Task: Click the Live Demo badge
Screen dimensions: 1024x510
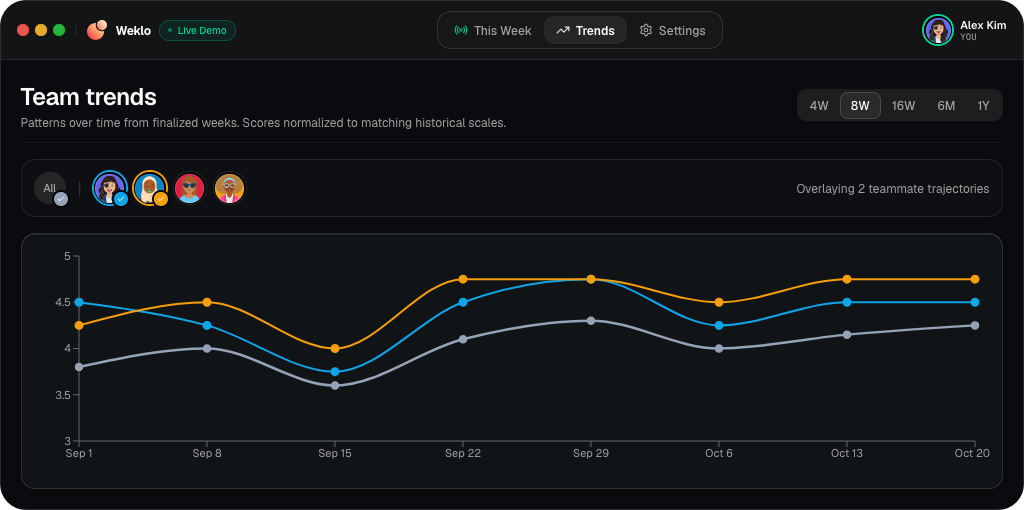Action: (197, 31)
